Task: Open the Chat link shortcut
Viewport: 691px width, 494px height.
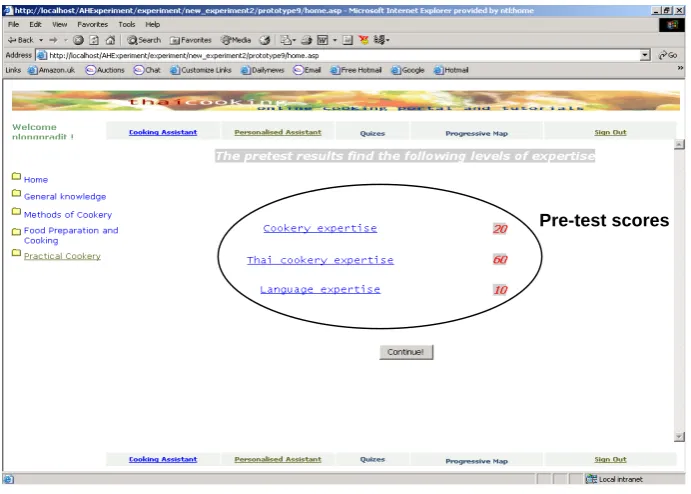Action: tap(147, 70)
